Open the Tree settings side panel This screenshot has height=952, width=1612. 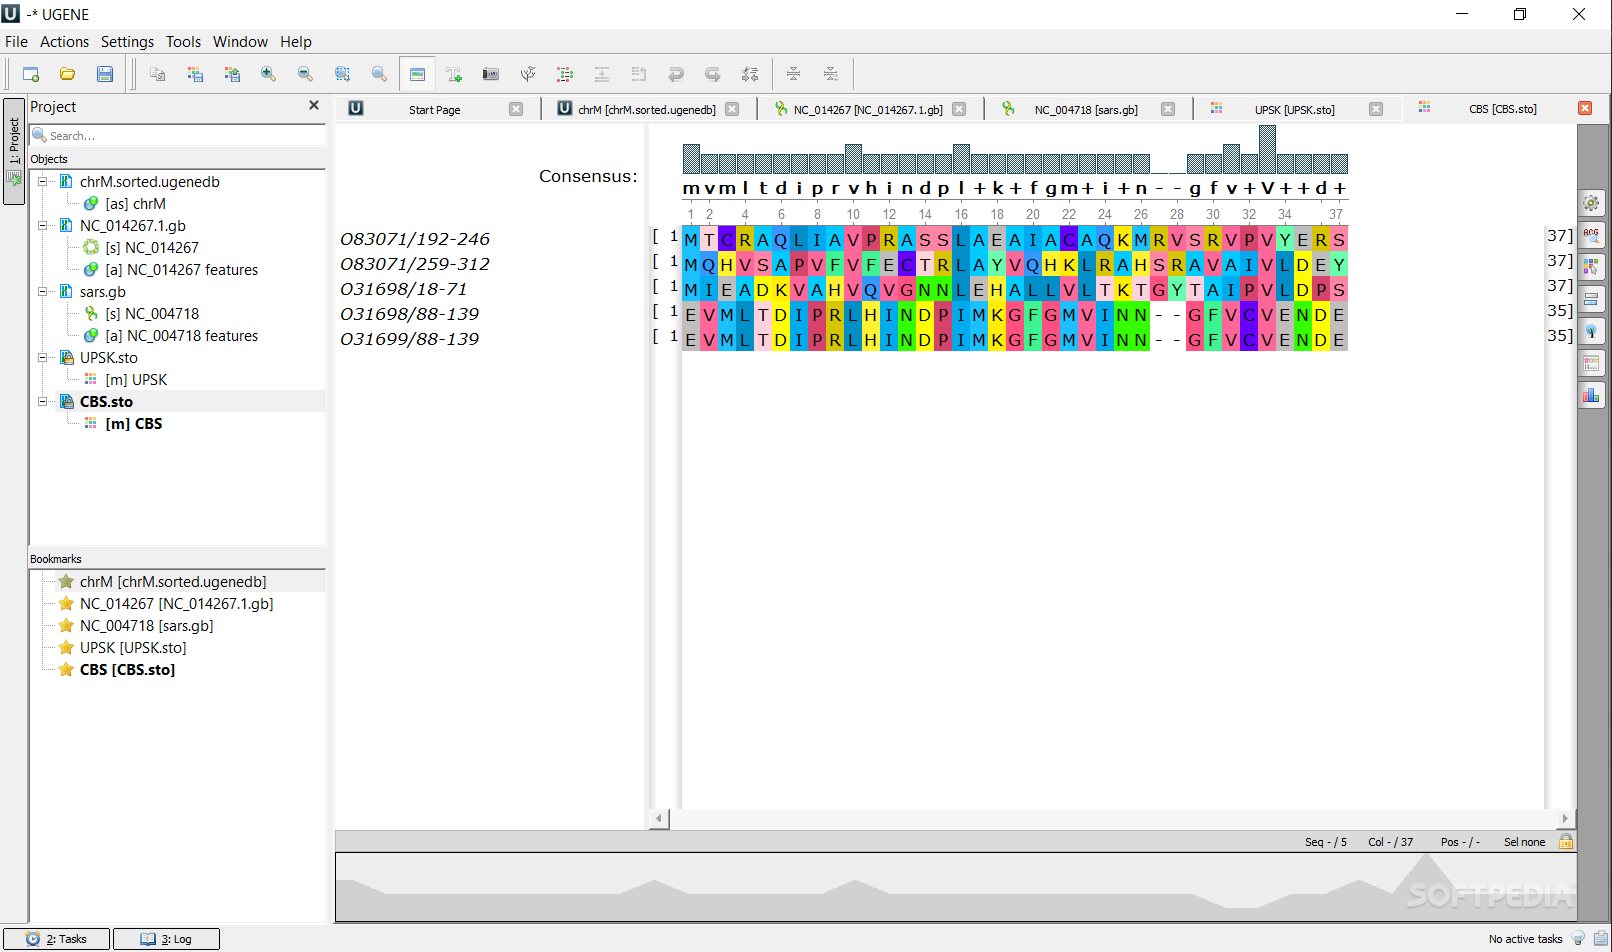[x=1591, y=331]
